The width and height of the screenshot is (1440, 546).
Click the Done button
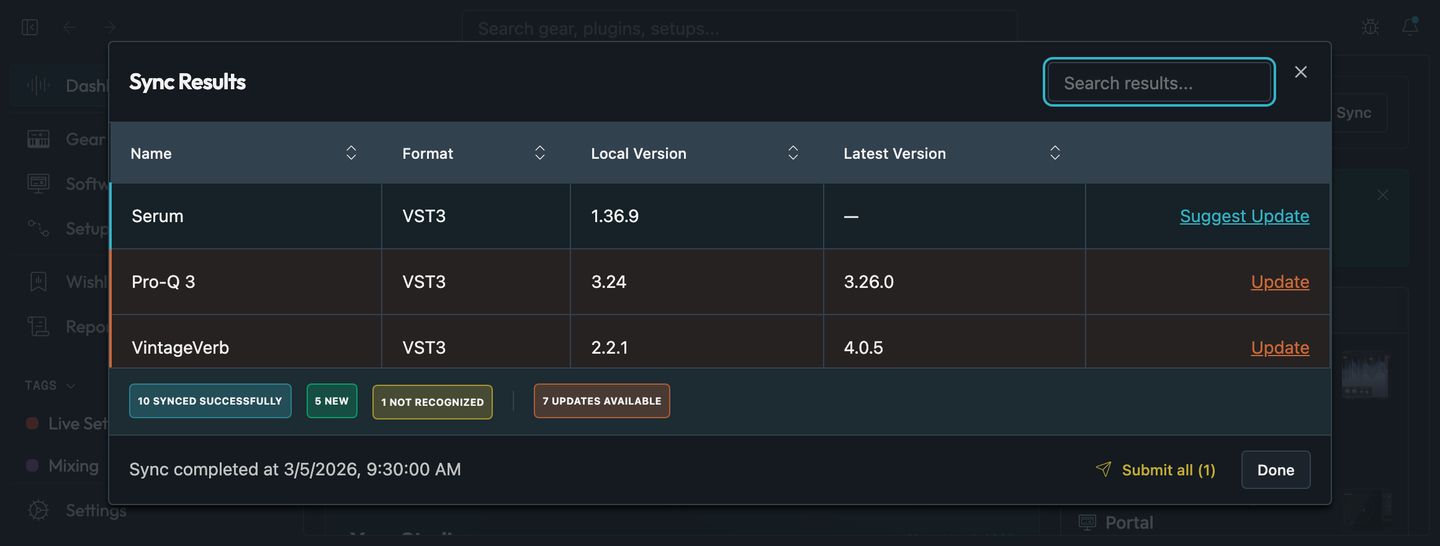[x=1276, y=470]
